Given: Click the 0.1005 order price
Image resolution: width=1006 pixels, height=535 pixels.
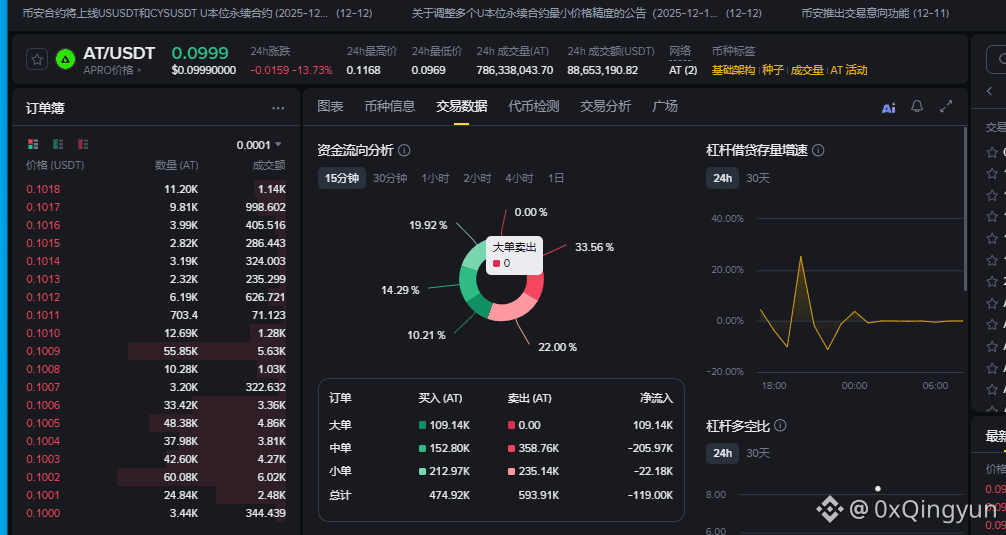Looking at the screenshot, I should pyautogui.click(x=43, y=423).
